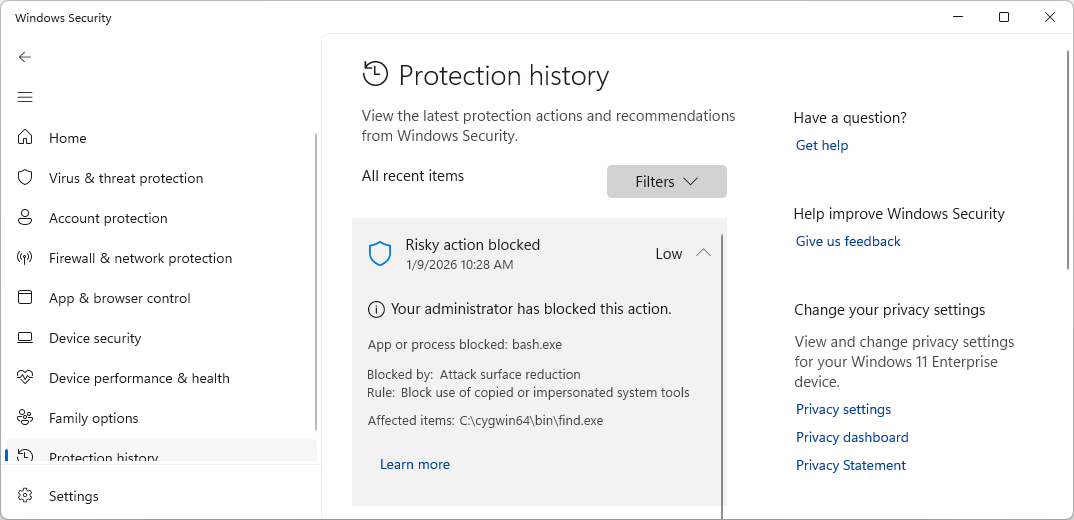
Task: Open the Privacy settings link
Action: pos(843,409)
